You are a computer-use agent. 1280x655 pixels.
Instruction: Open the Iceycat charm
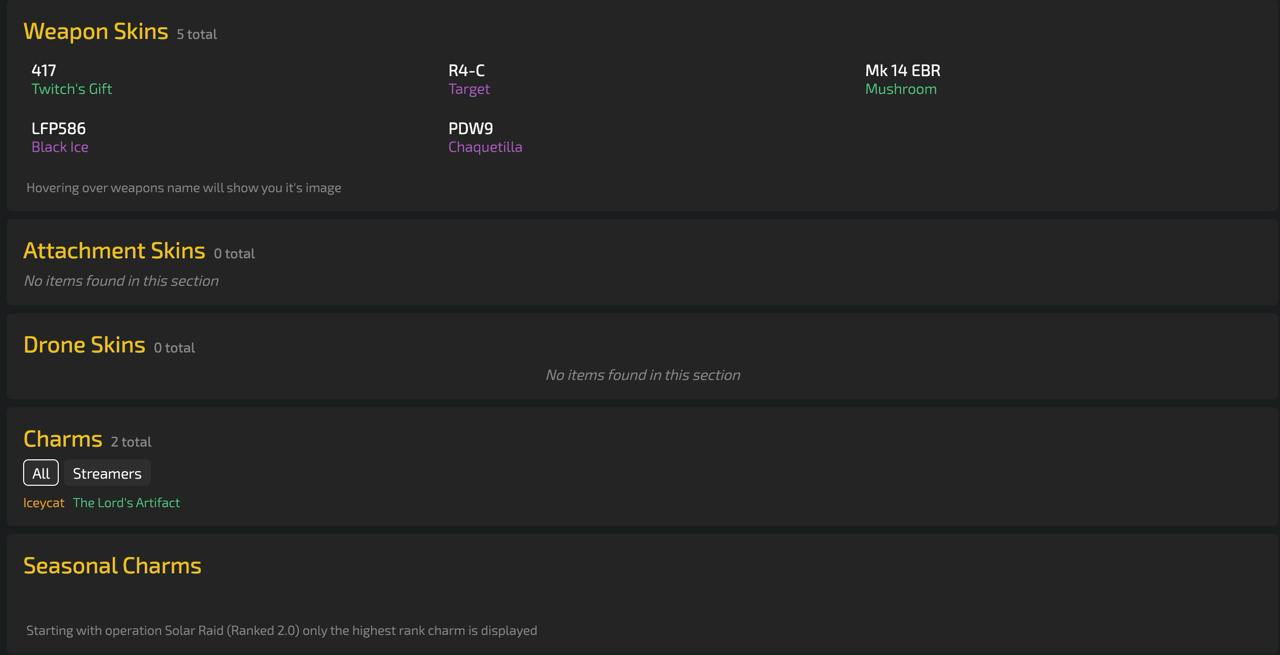tap(44, 503)
